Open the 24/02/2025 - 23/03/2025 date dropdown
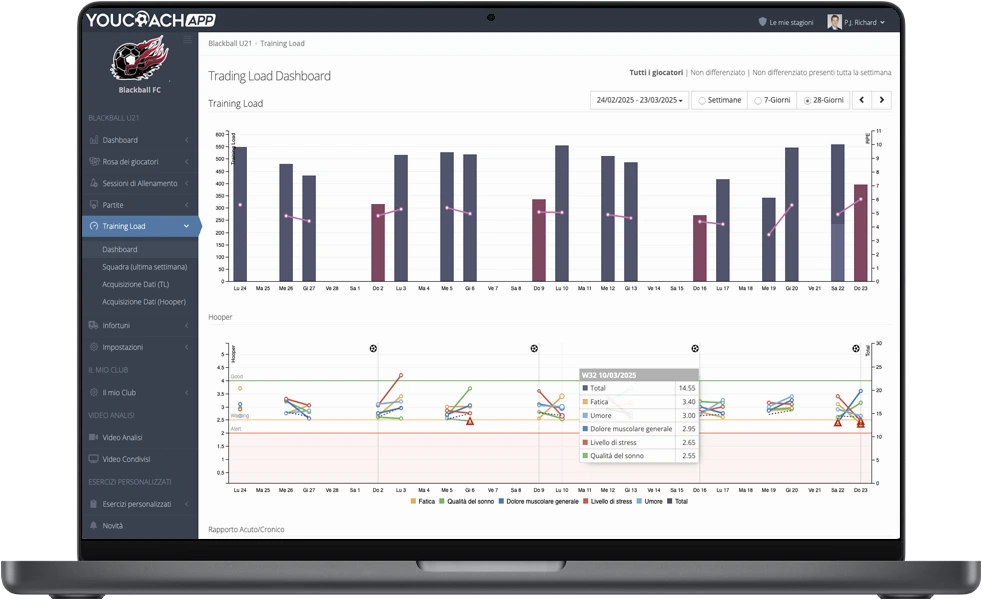The width and height of the screenshot is (982, 600). tap(640, 100)
